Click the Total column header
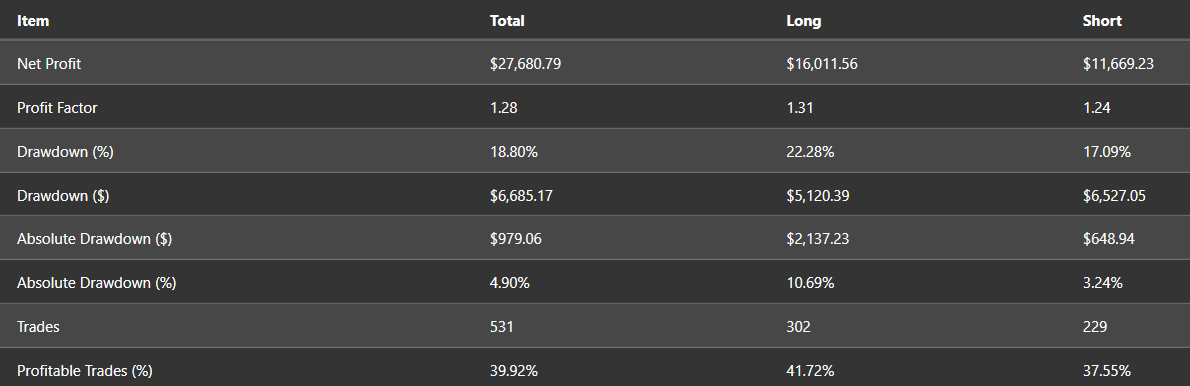This screenshot has height=386, width=1190. tap(507, 20)
